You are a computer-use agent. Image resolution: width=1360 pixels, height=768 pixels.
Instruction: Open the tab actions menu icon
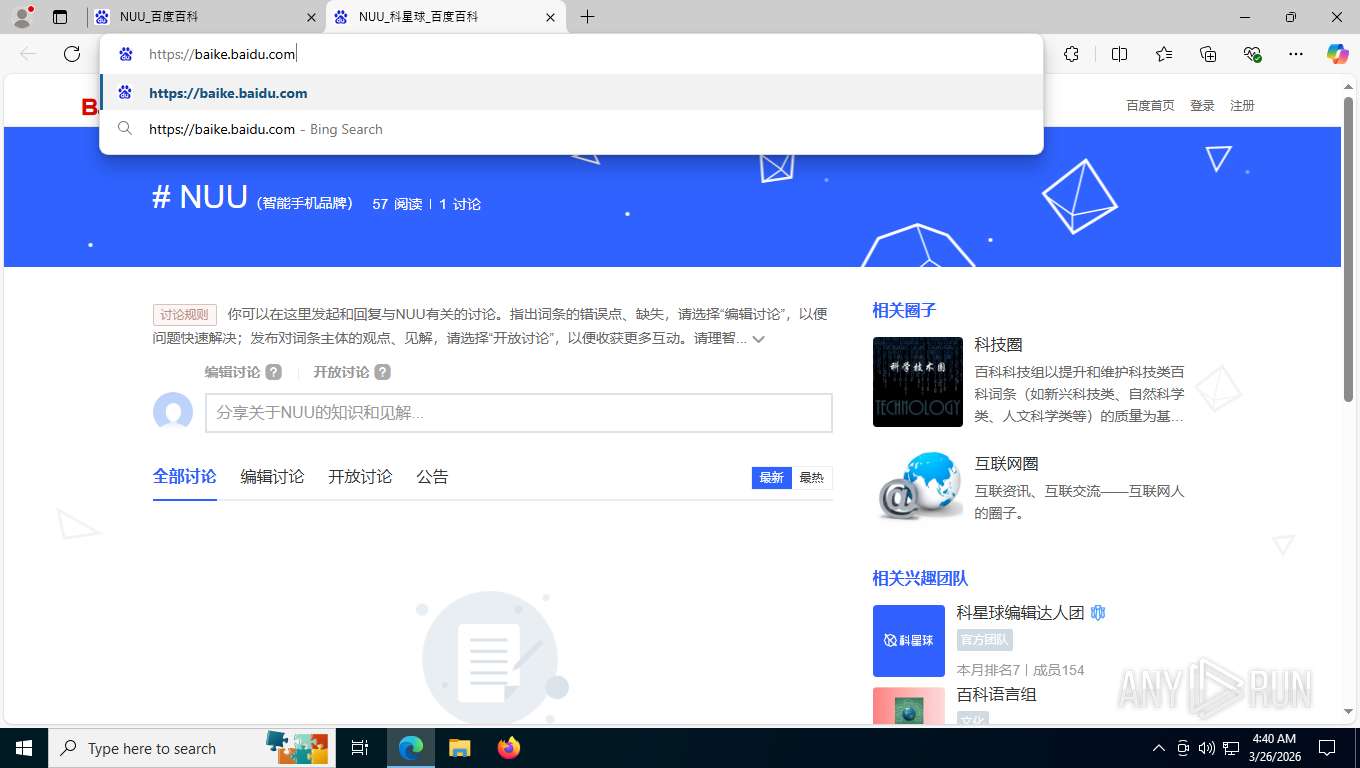(x=60, y=17)
